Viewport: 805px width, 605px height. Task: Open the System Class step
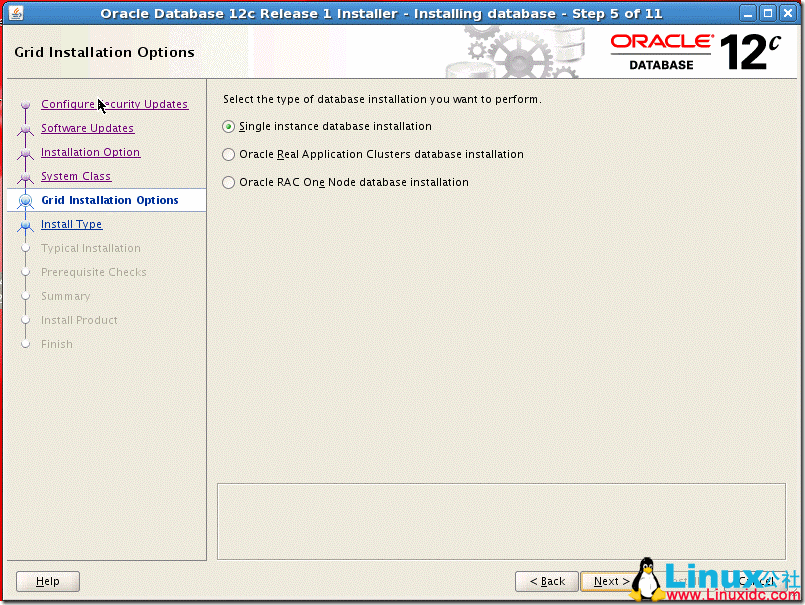(x=75, y=176)
